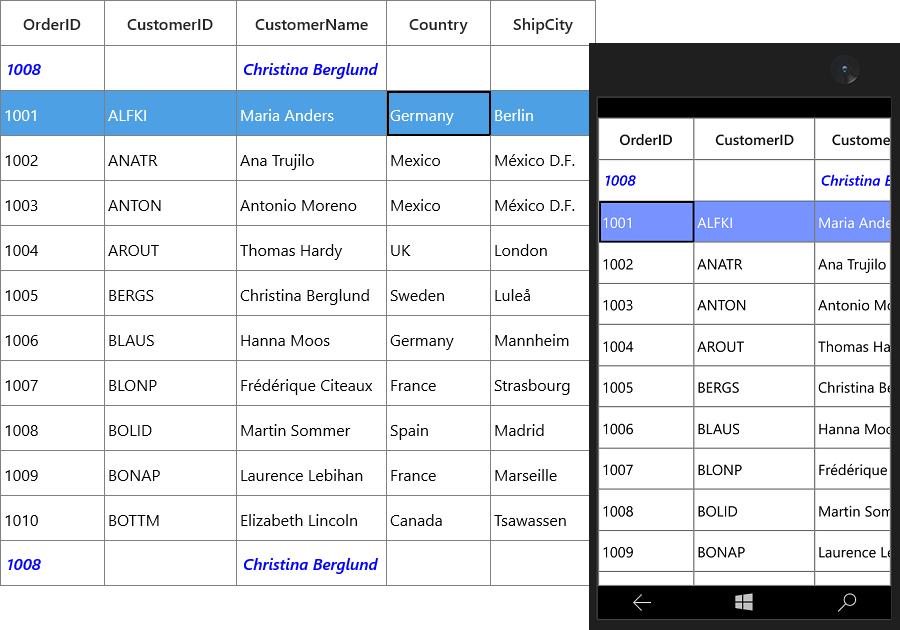Tap the blue italic 1008 in phone grid
Screen dimensions: 900x630
(x=646, y=180)
